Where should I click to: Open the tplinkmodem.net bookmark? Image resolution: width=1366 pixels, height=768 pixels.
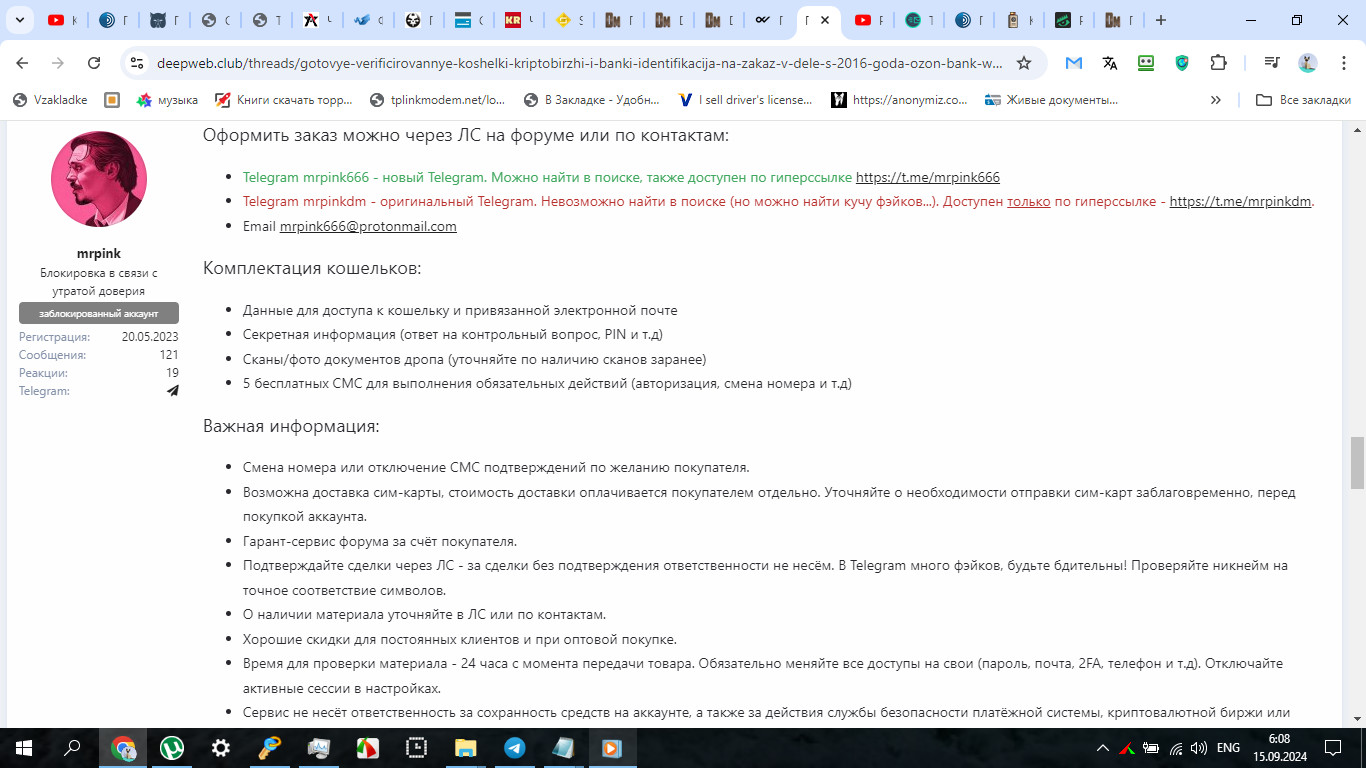pyautogui.click(x=437, y=100)
